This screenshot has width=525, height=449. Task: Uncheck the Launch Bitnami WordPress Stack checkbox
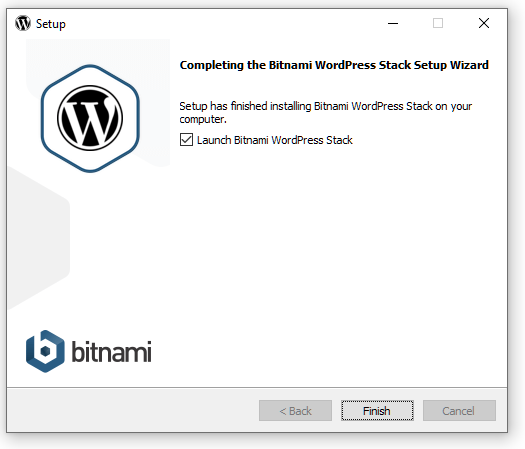pos(186,140)
